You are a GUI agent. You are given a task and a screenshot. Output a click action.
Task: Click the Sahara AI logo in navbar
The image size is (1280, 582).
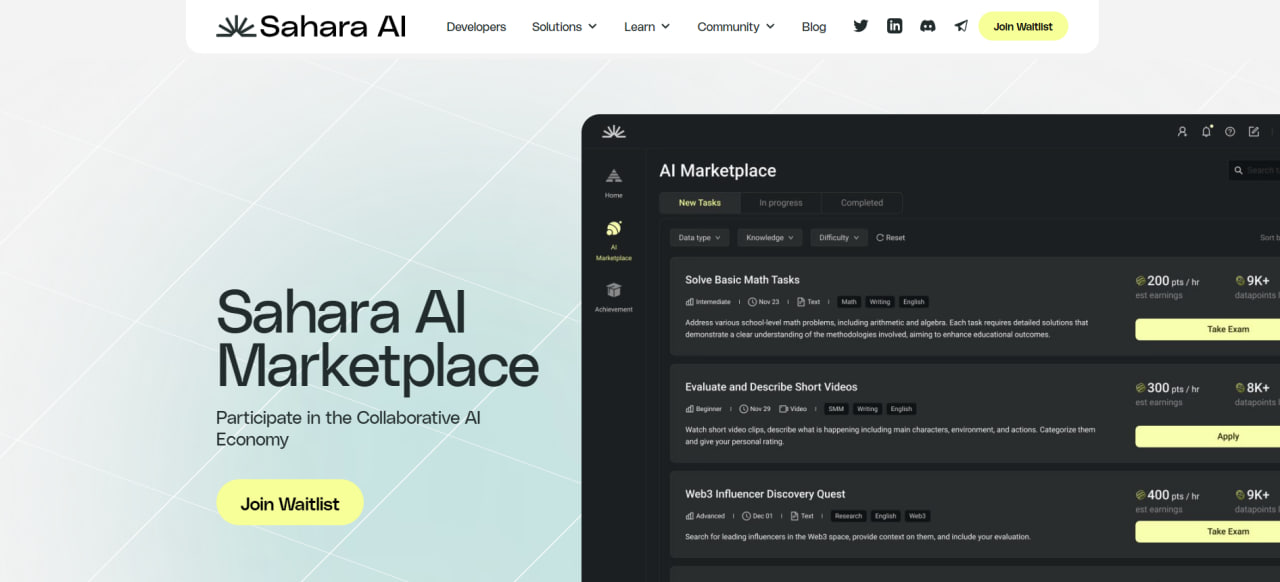point(311,26)
